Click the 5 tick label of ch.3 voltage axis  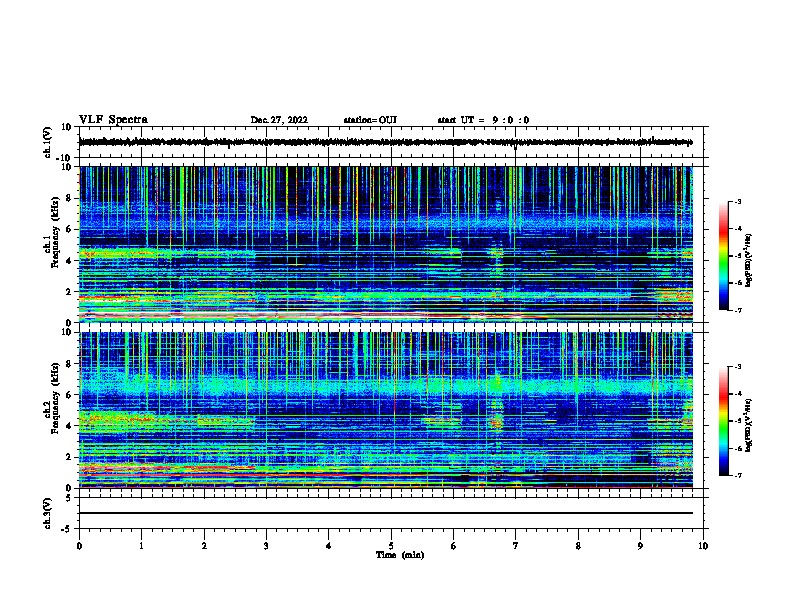69,498
